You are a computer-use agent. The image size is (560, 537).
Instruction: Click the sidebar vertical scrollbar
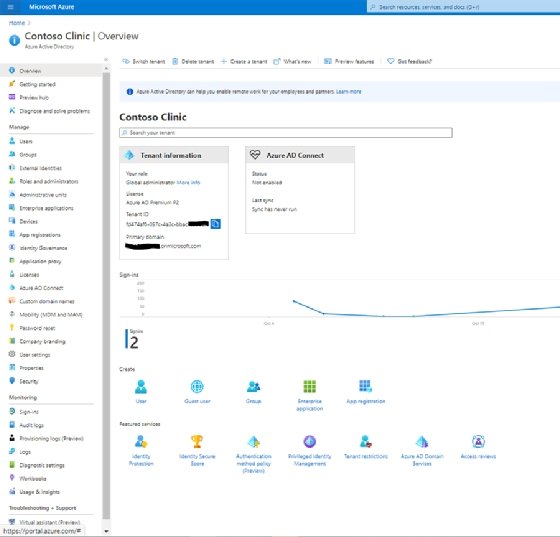pos(106,296)
